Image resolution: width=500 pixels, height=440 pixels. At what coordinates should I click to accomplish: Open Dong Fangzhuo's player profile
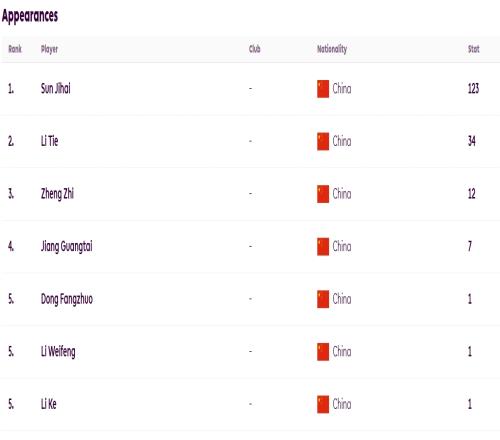67,299
